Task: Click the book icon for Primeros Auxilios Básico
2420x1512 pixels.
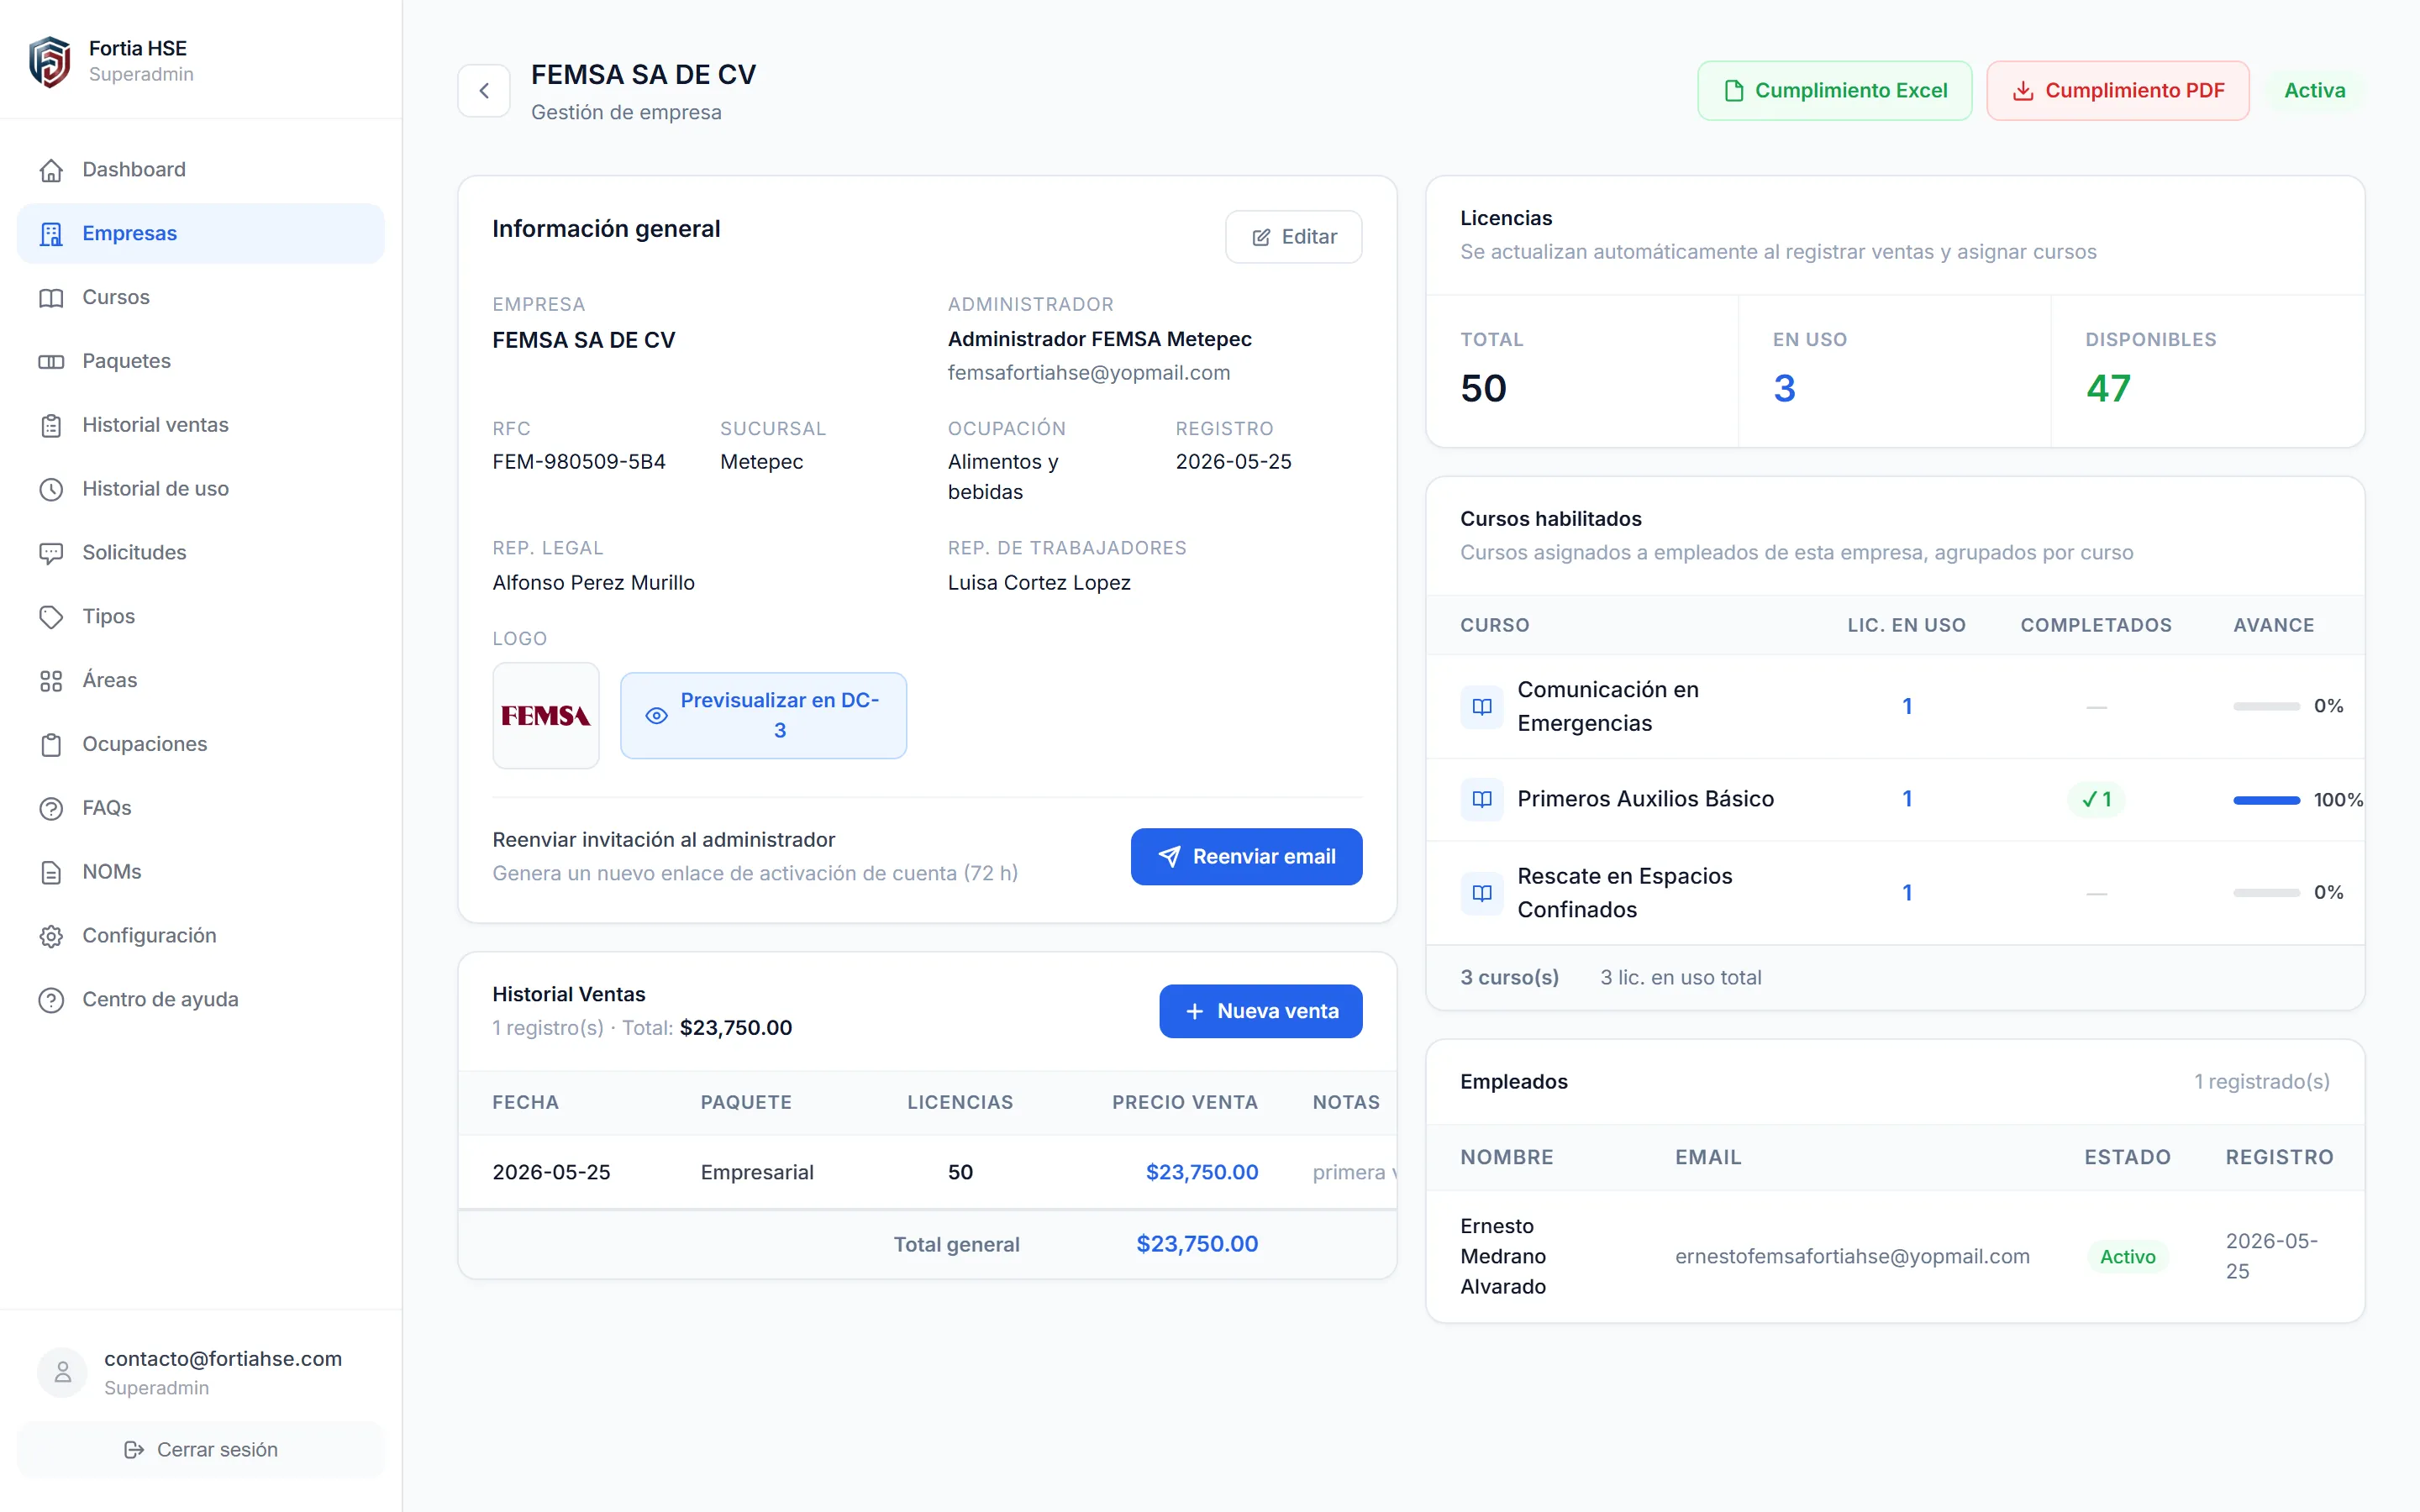Action: coord(1482,800)
